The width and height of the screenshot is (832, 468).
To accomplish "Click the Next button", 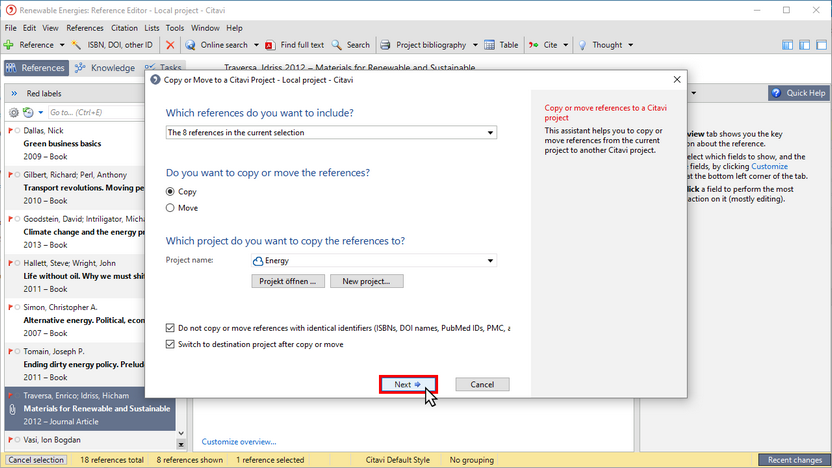I will [x=408, y=385].
